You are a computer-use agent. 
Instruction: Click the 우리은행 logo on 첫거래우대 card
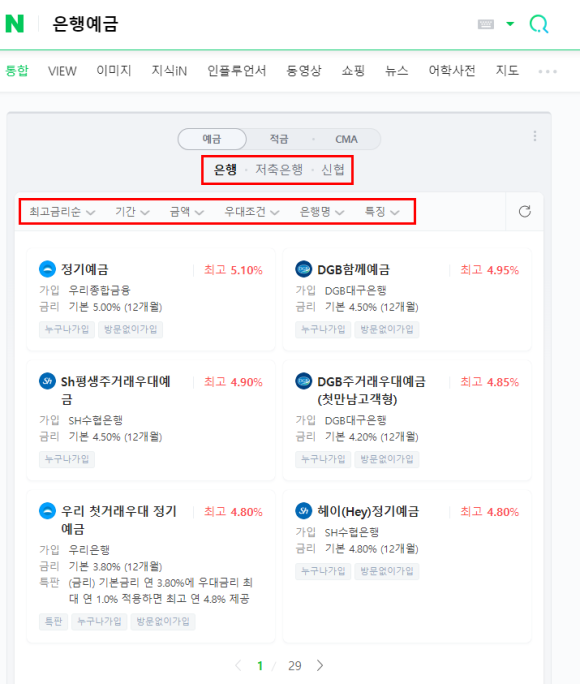48,510
